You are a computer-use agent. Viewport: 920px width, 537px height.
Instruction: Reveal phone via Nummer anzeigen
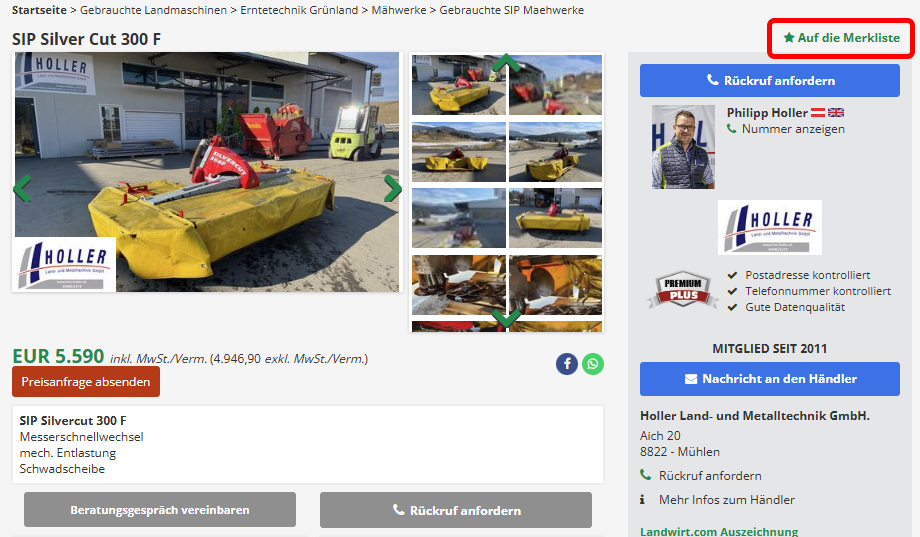click(x=793, y=129)
